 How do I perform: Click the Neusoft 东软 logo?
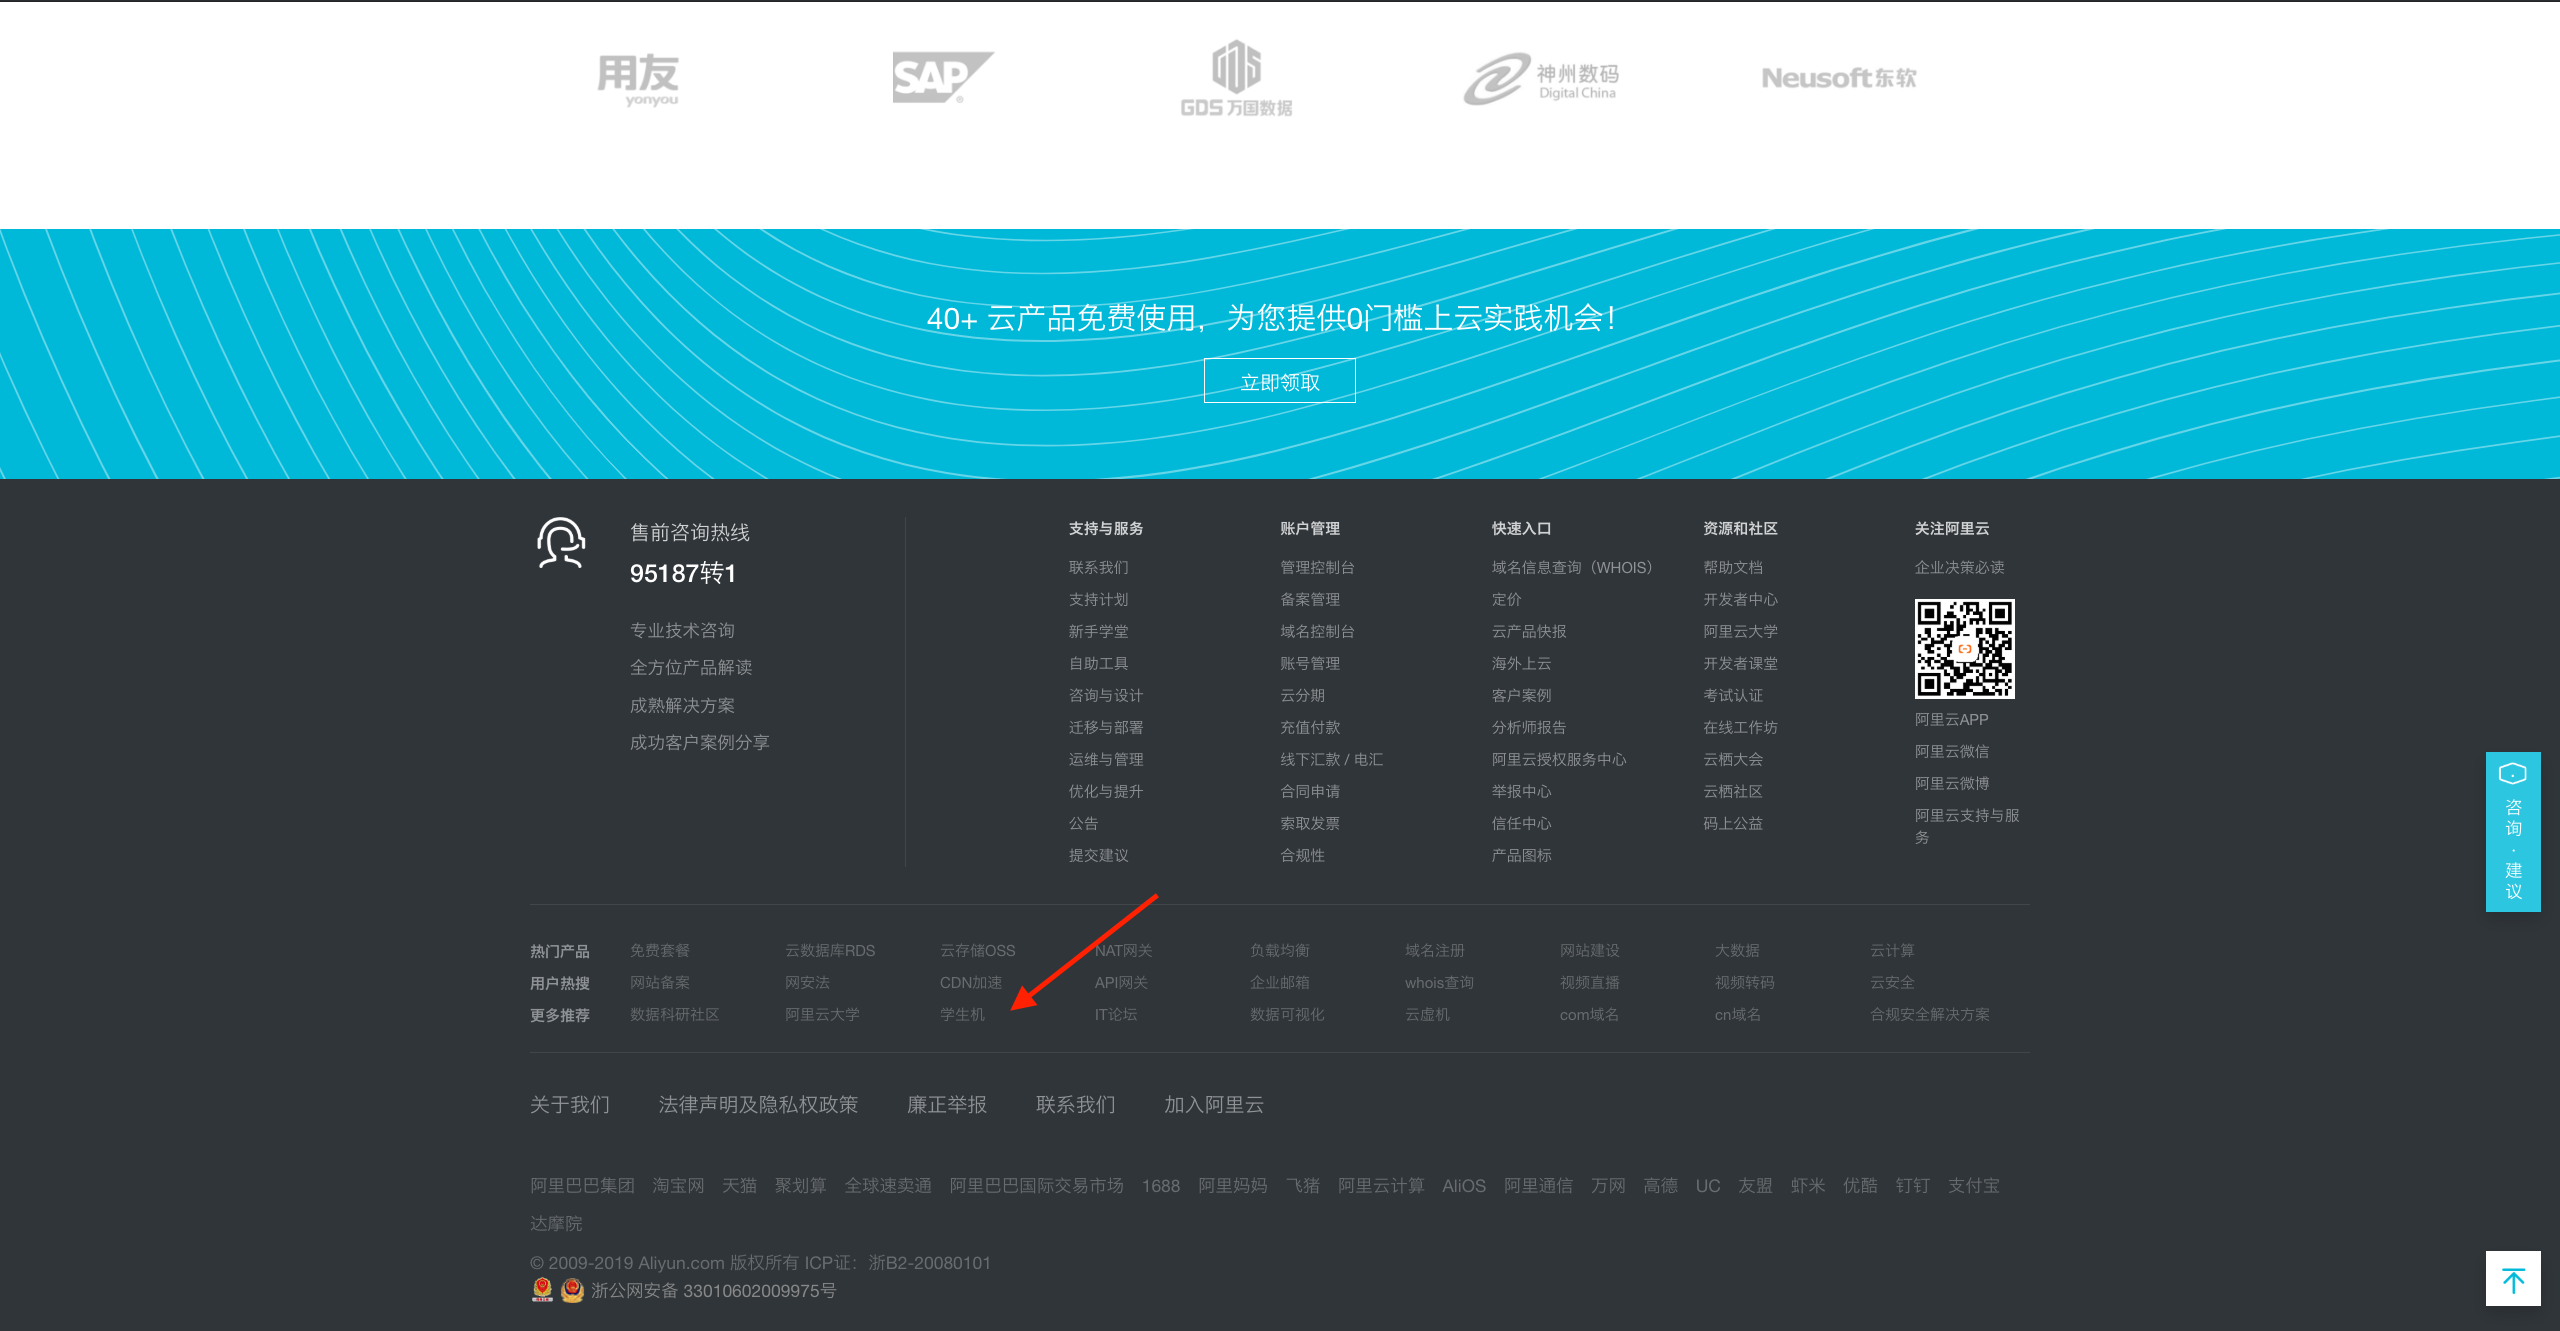point(1838,78)
